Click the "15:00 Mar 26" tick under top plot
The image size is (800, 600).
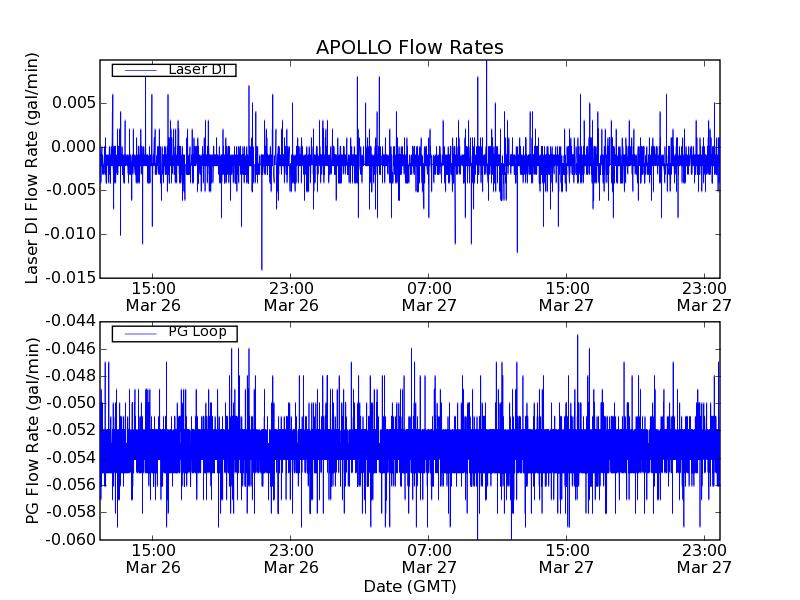(152, 296)
